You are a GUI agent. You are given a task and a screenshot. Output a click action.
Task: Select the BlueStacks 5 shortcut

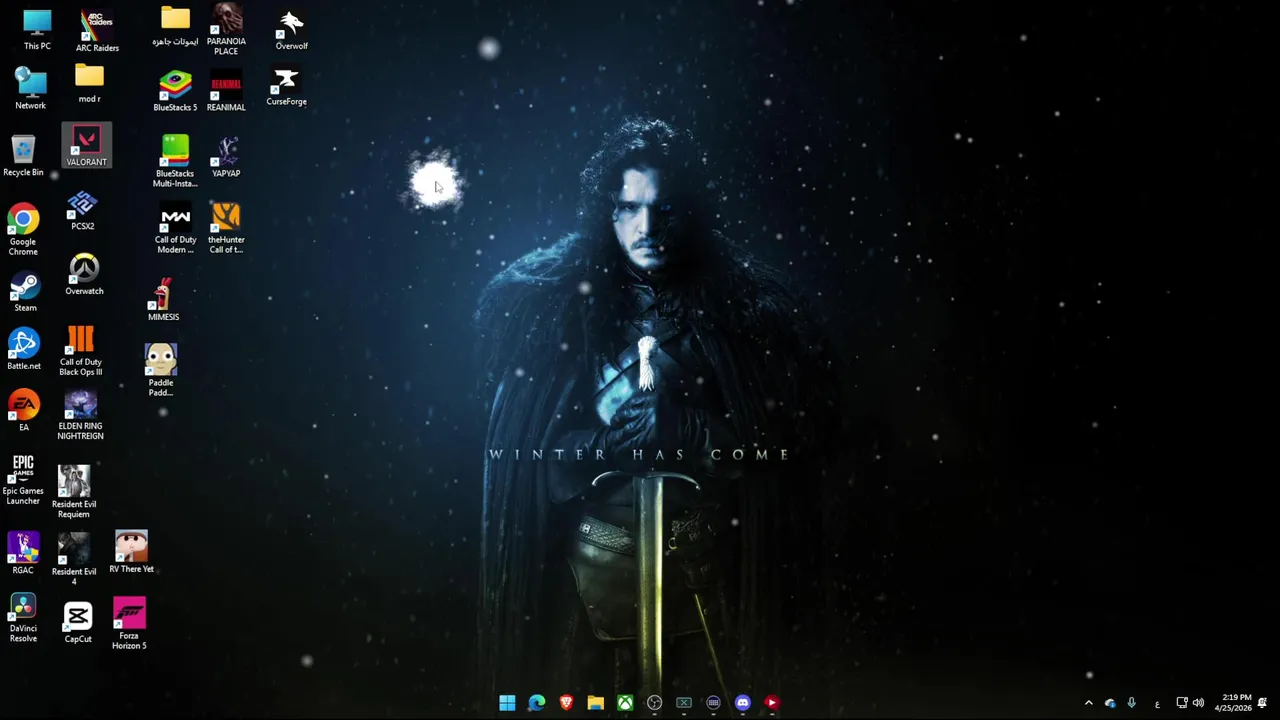175,91
